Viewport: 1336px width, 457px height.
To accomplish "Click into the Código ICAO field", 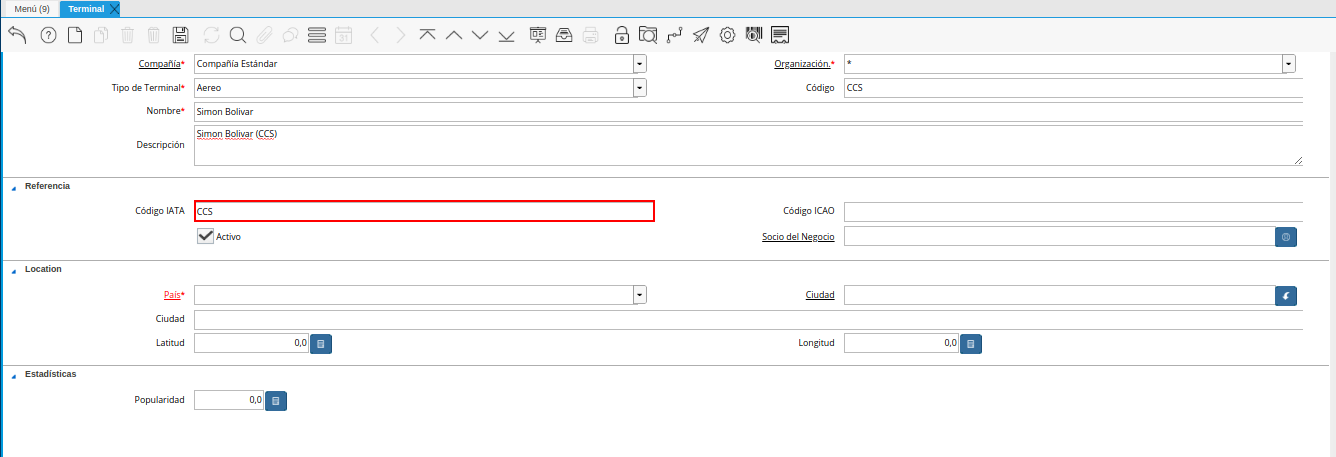I will pos(1072,211).
